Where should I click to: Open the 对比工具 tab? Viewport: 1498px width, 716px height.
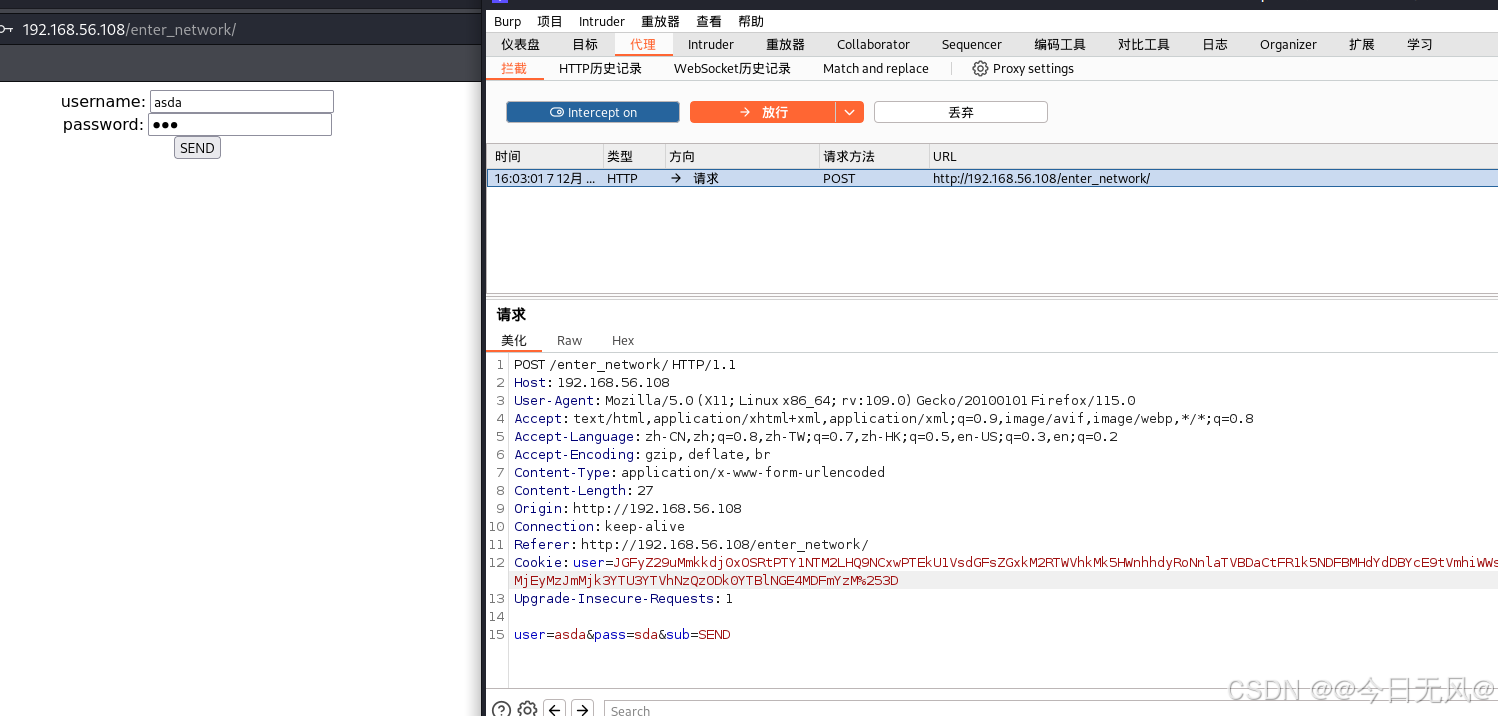tap(1144, 45)
